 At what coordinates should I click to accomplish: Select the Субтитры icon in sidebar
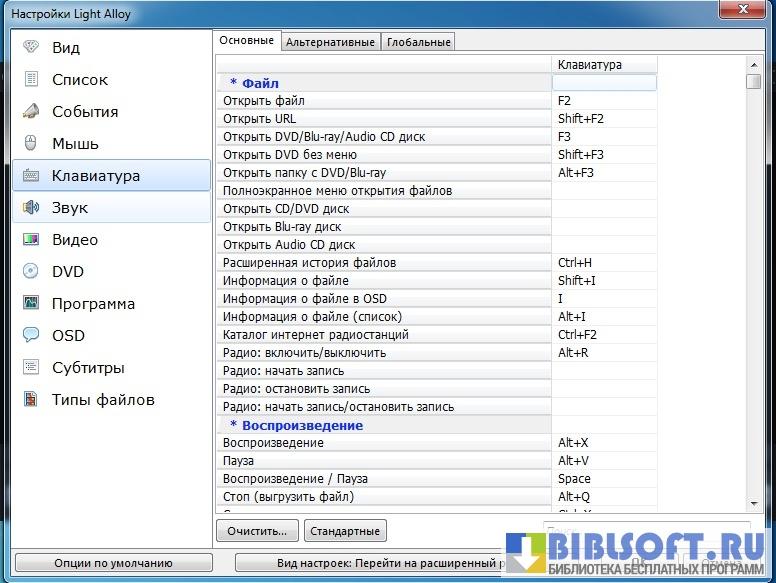[x=32, y=367]
